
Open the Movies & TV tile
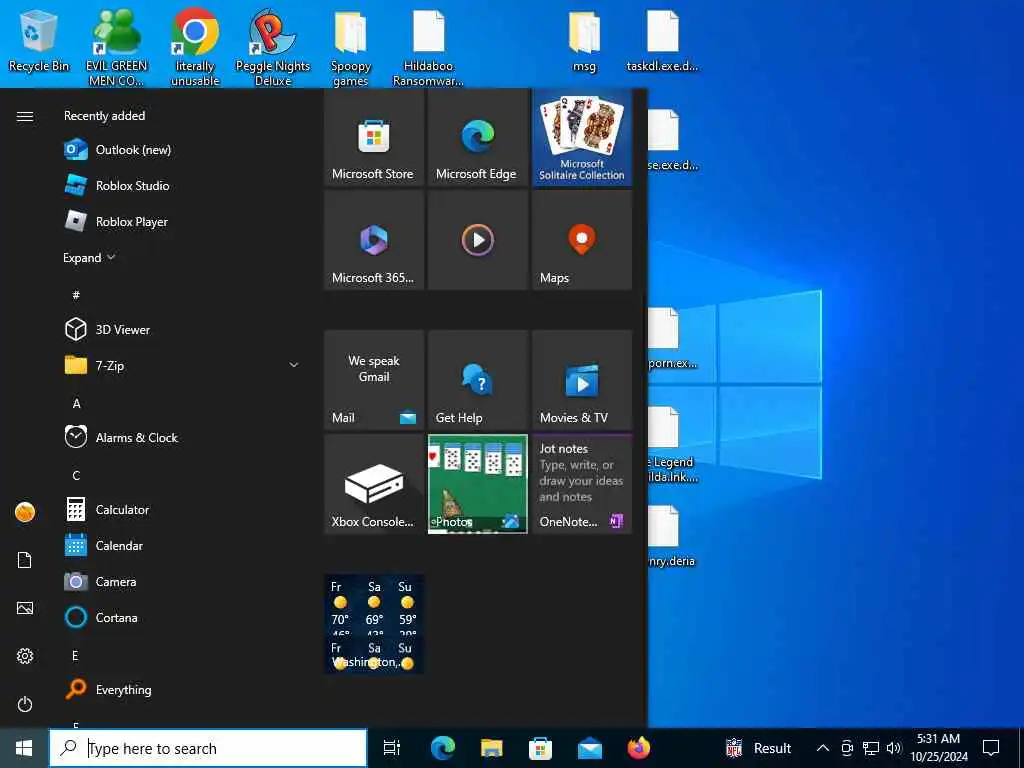point(582,380)
